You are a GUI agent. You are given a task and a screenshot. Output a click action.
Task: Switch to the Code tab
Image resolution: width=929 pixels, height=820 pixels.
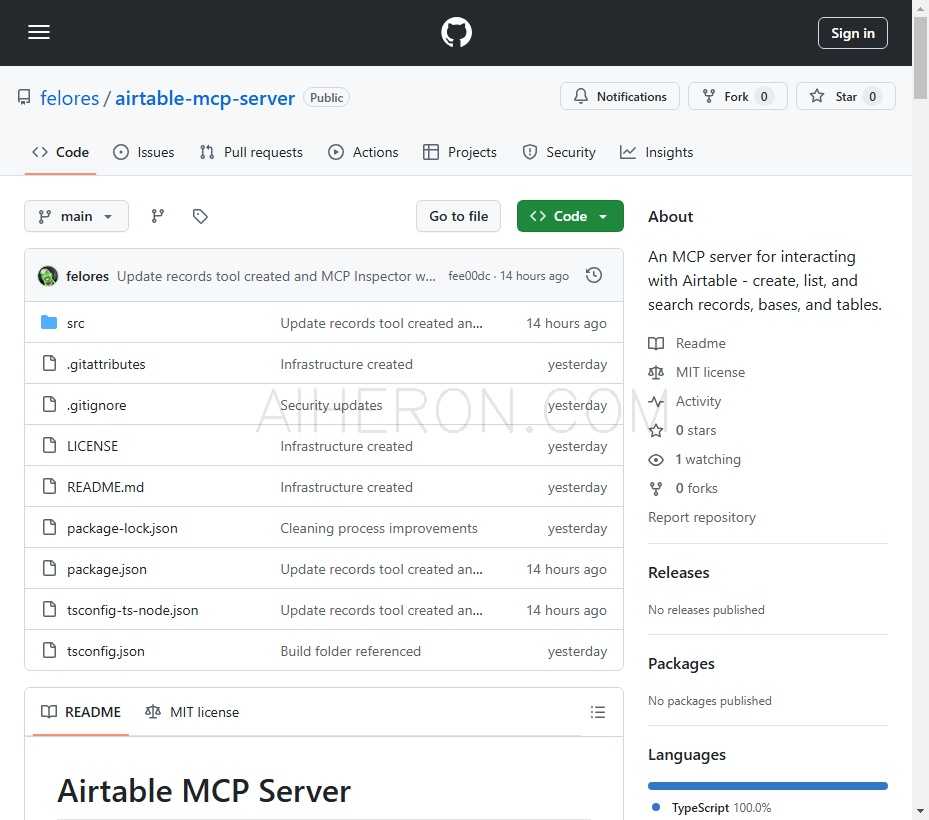pyautogui.click(x=60, y=152)
